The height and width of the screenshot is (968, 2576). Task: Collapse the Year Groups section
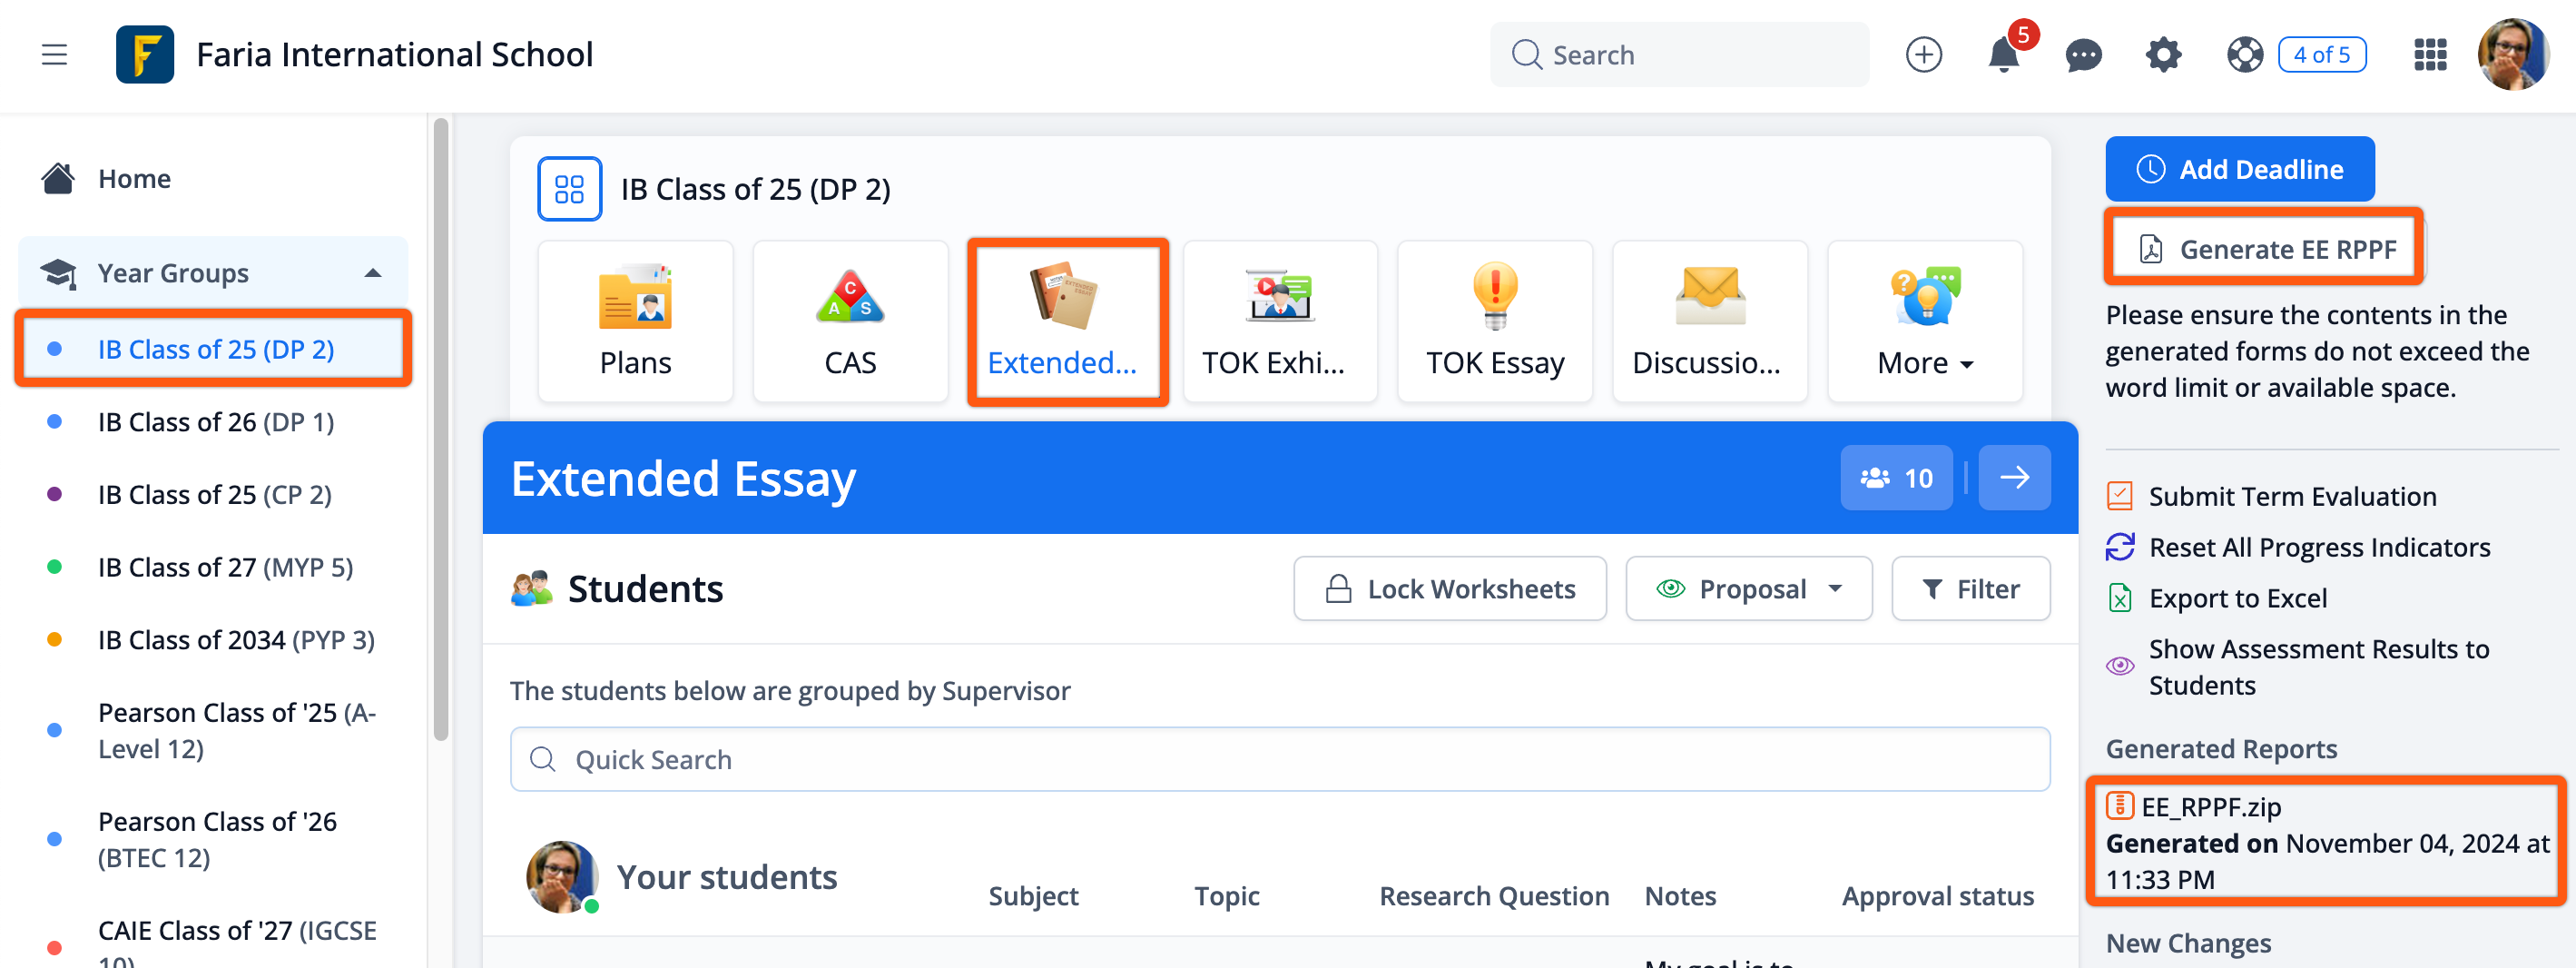click(x=373, y=273)
